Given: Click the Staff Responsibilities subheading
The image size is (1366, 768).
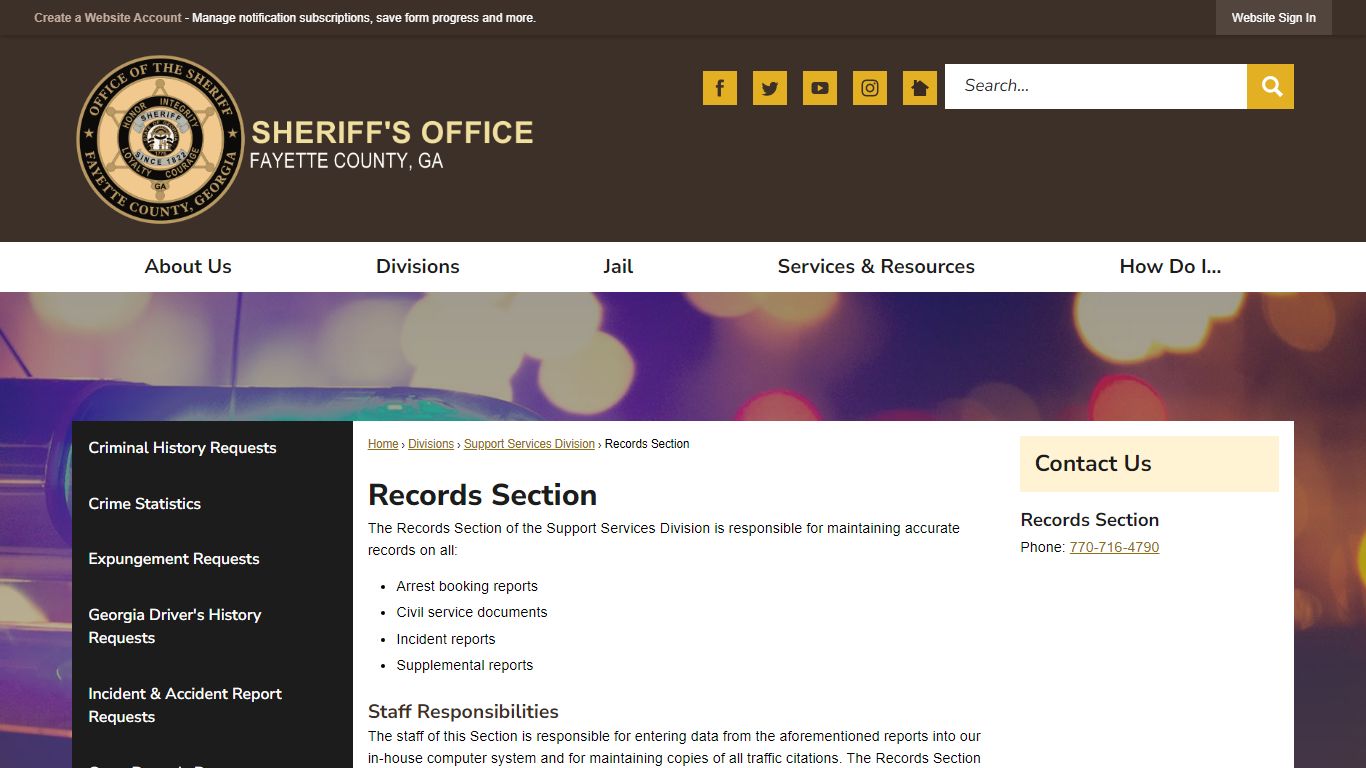Looking at the screenshot, I should (x=463, y=712).
